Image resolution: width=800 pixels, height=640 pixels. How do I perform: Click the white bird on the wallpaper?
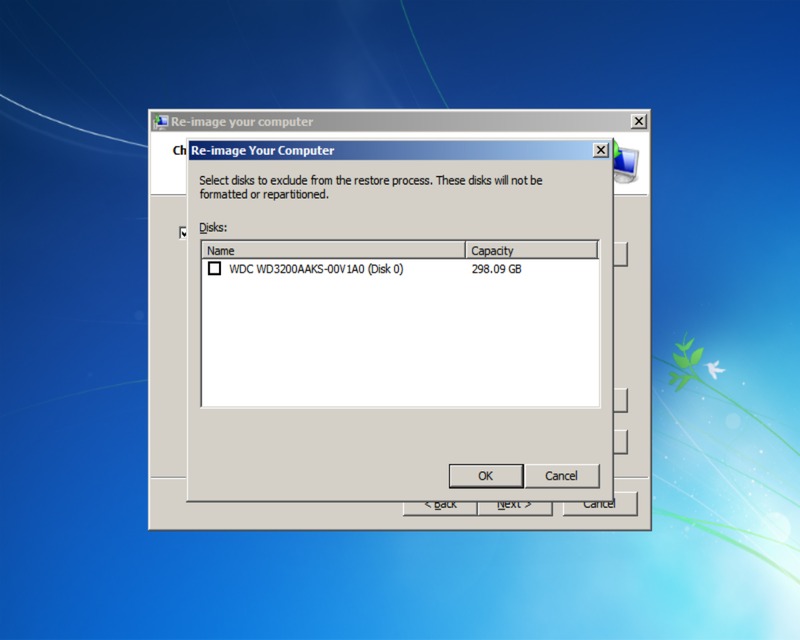click(714, 370)
